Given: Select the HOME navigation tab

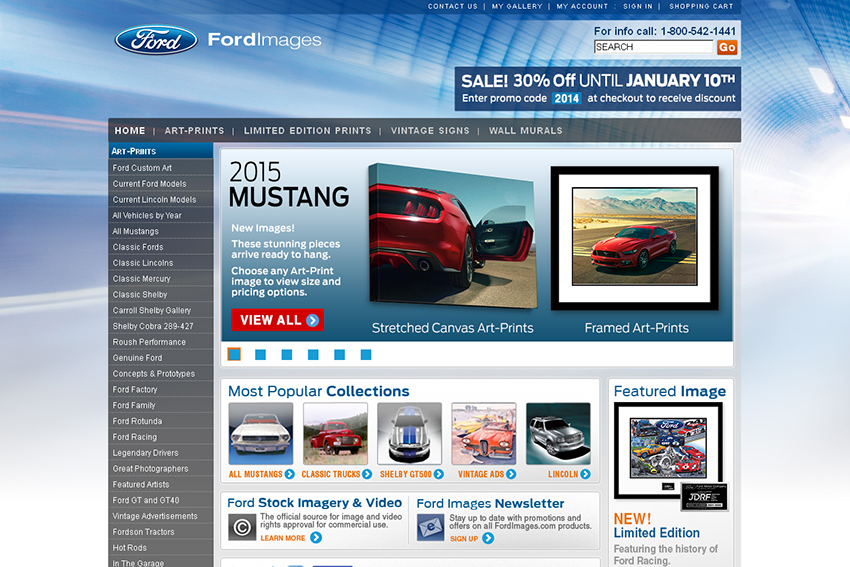Looking at the screenshot, I should 130,131.
